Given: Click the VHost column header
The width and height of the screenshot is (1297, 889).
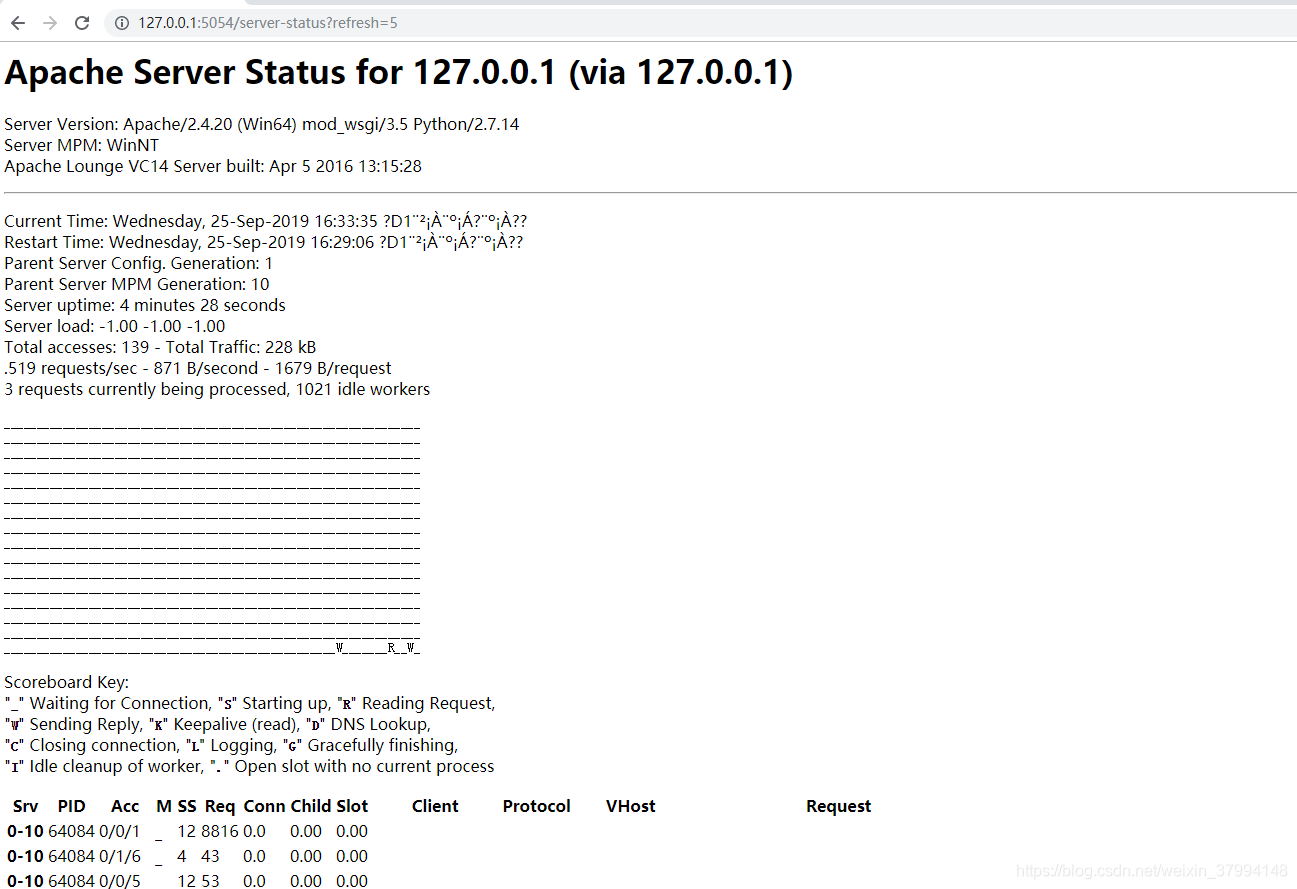Looking at the screenshot, I should tap(630, 806).
